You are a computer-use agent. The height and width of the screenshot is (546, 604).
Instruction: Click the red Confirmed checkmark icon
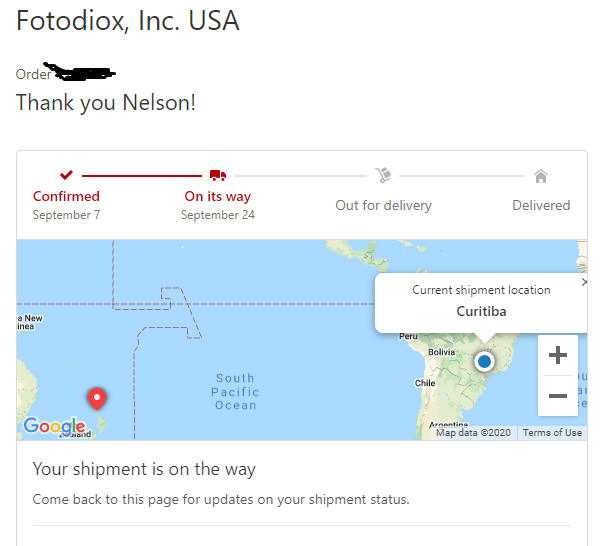coord(66,175)
